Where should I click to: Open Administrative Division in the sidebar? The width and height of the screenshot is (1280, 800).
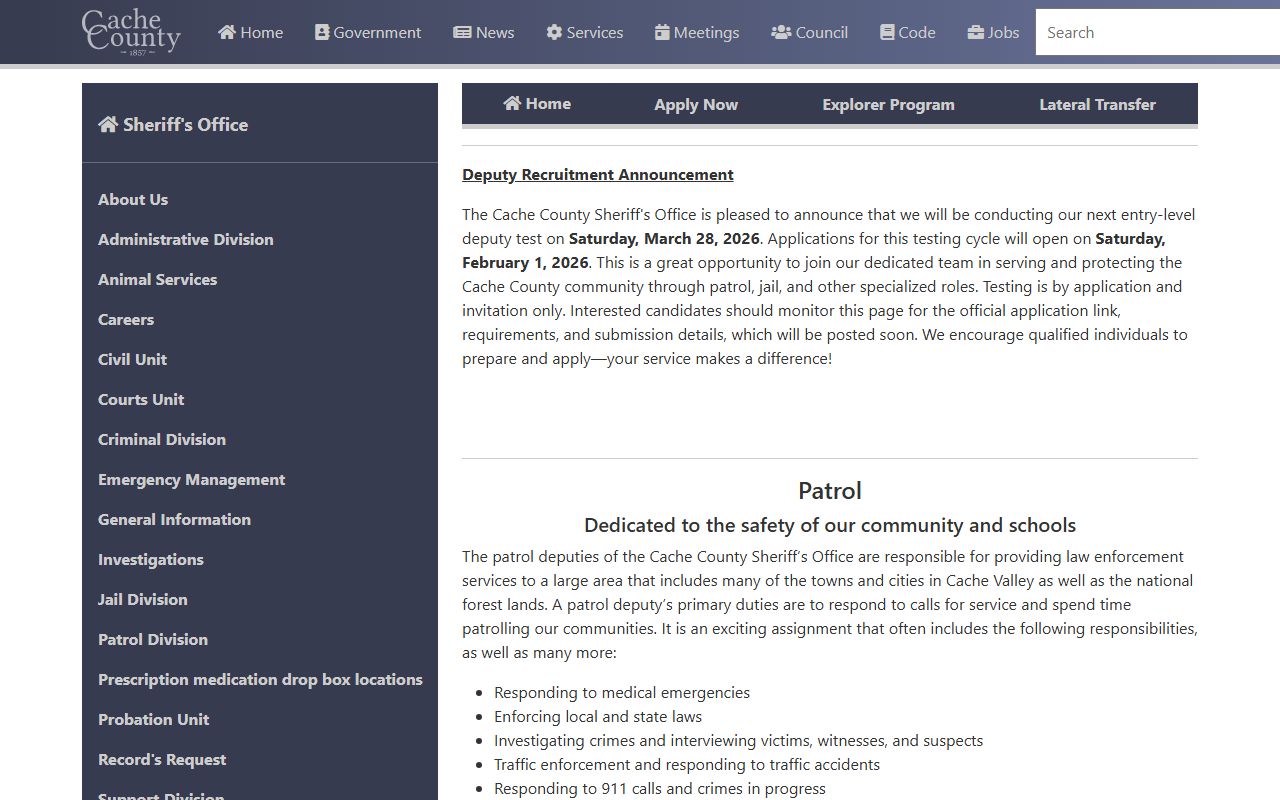pos(186,239)
